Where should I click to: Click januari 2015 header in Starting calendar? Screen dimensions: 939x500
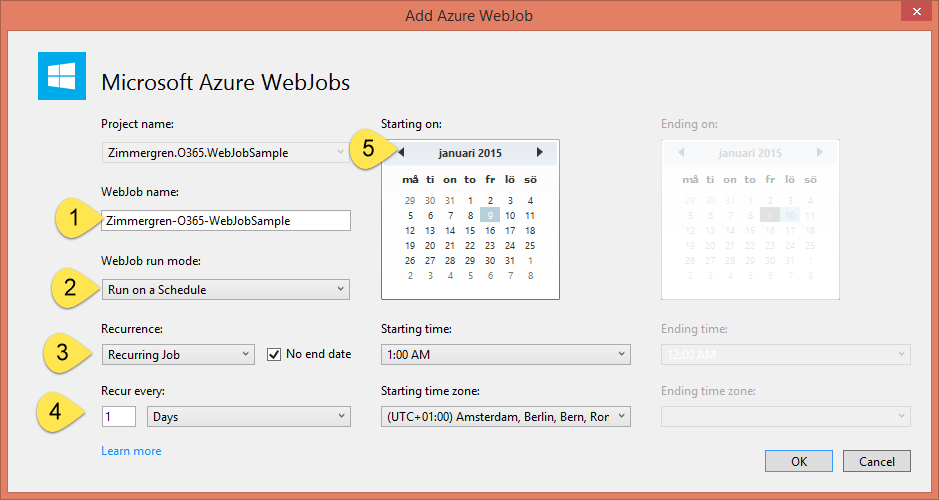(x=470, y=153)
